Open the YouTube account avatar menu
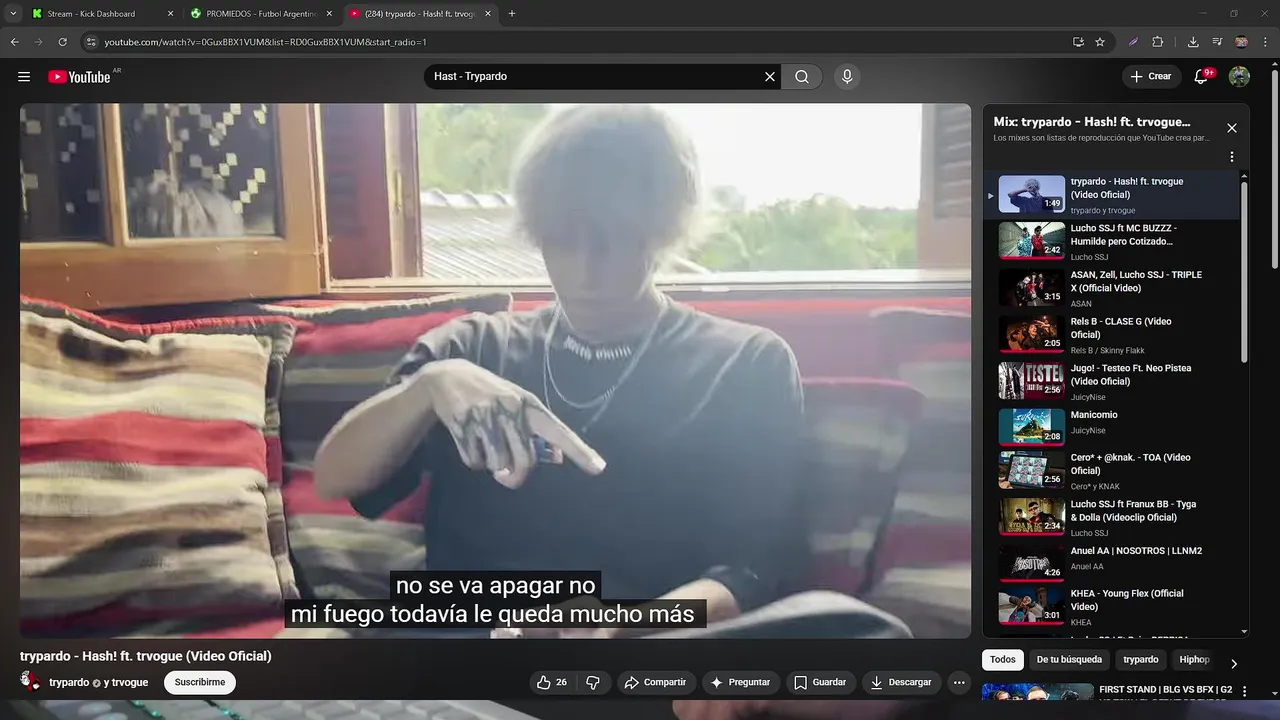This screenshot has width=1280, height=720. (x=1239, y=77)
